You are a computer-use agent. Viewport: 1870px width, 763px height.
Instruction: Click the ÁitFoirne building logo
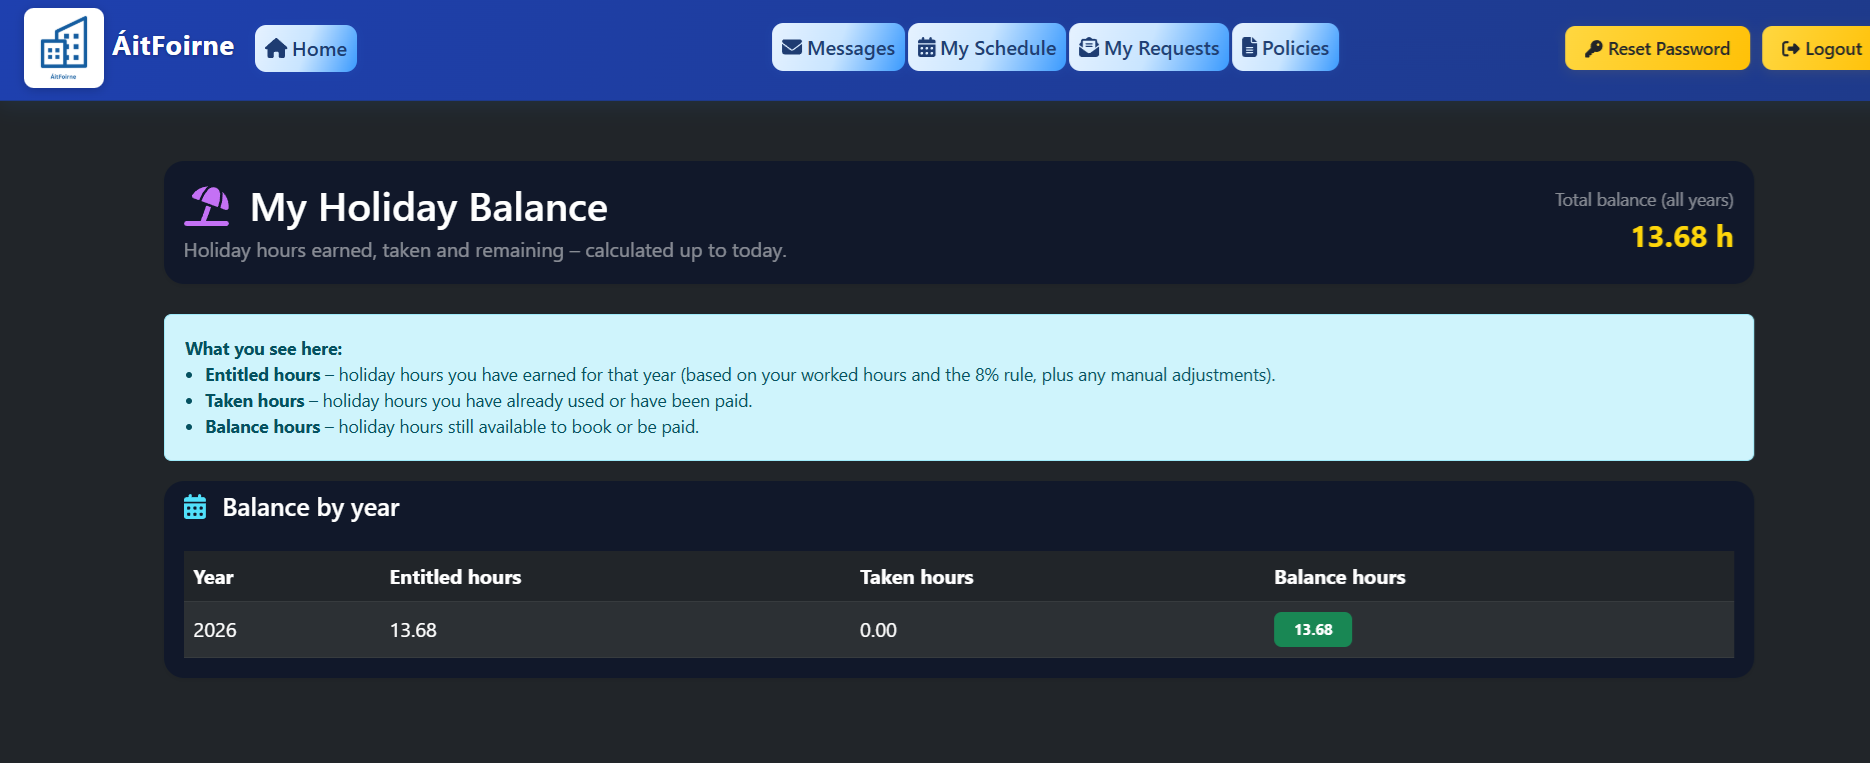64,48
